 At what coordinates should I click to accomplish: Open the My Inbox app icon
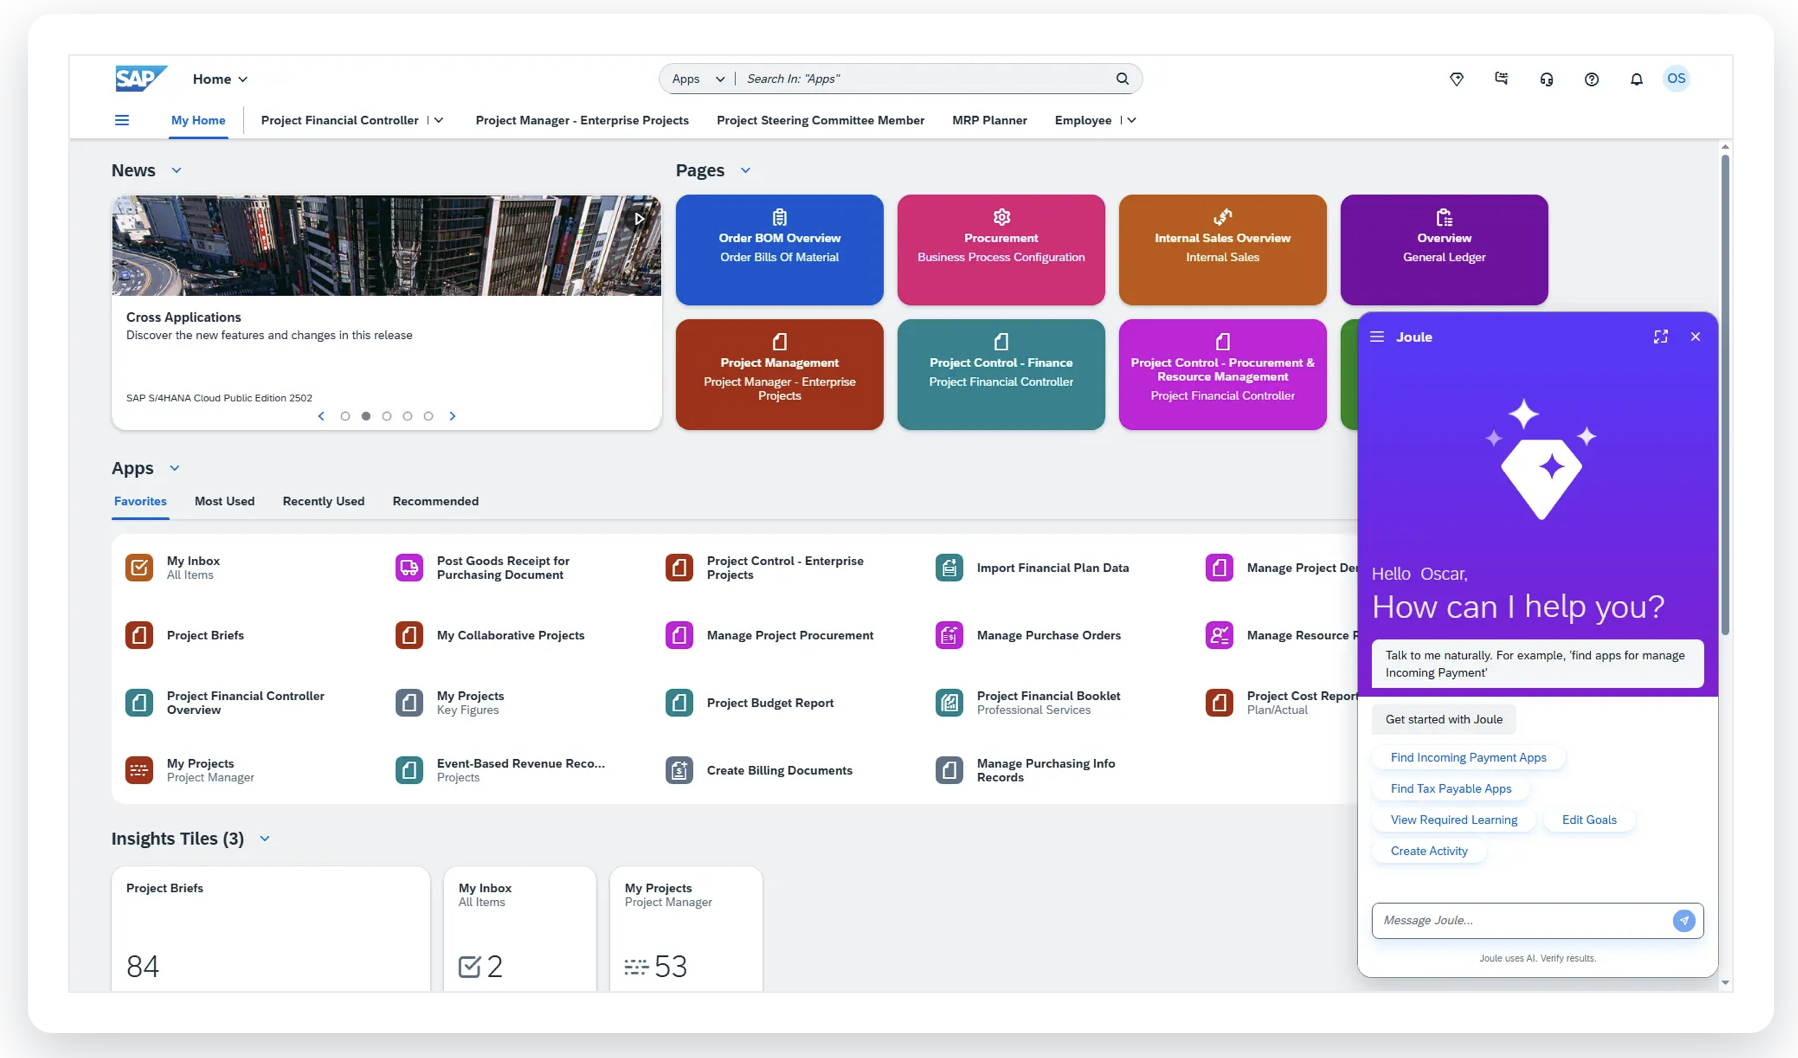(139, 568)
